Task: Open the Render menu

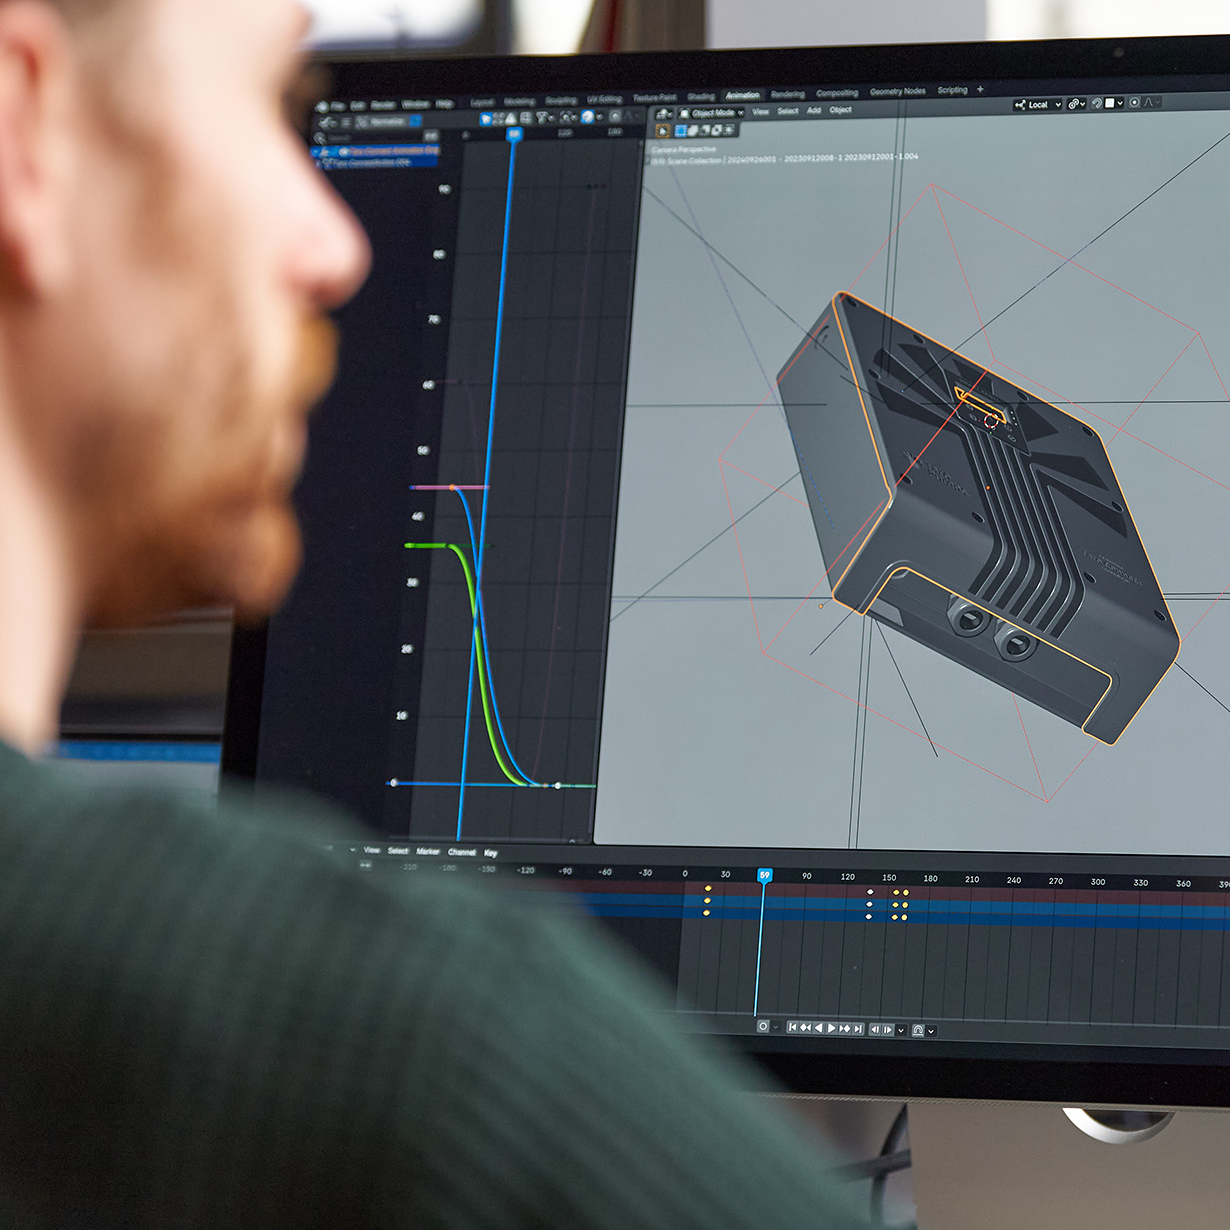Action: pyautogui.click(x=383, y=105)
